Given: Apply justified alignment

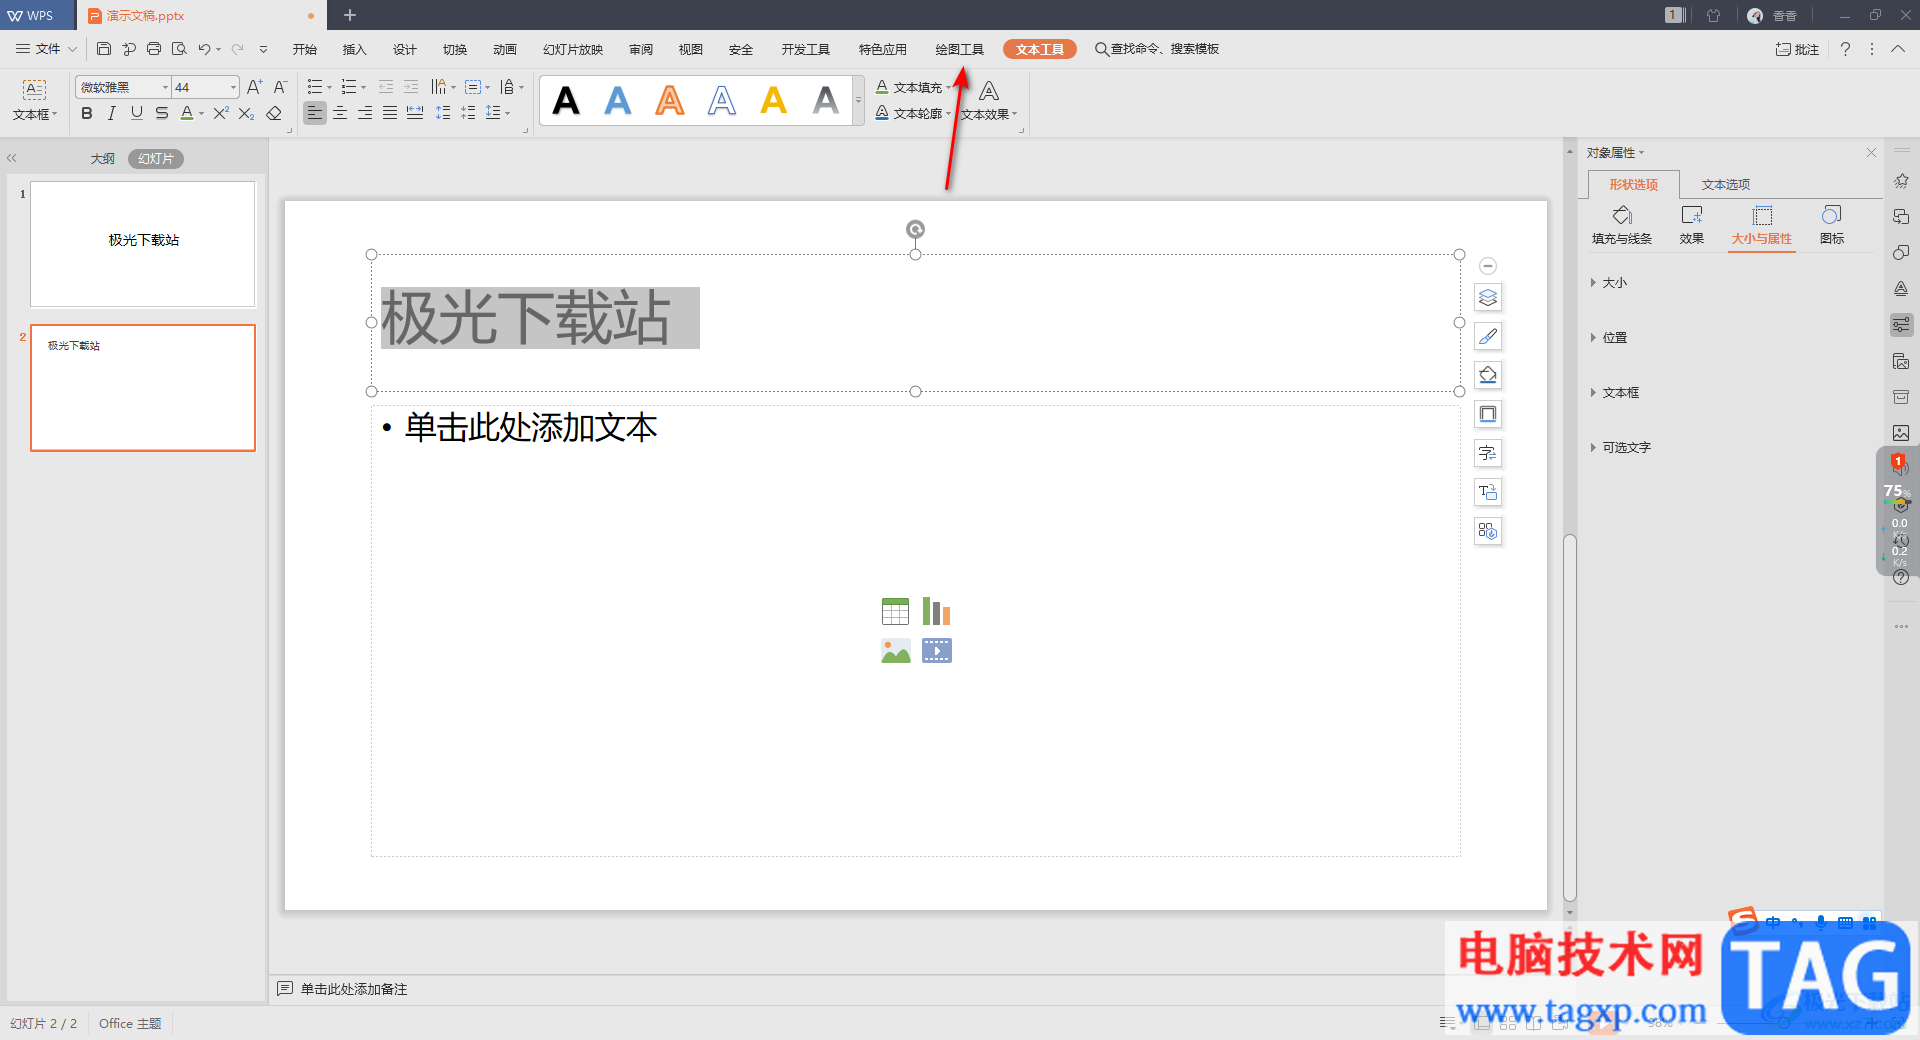Looking at the screenshot, I should pos(390,113).
